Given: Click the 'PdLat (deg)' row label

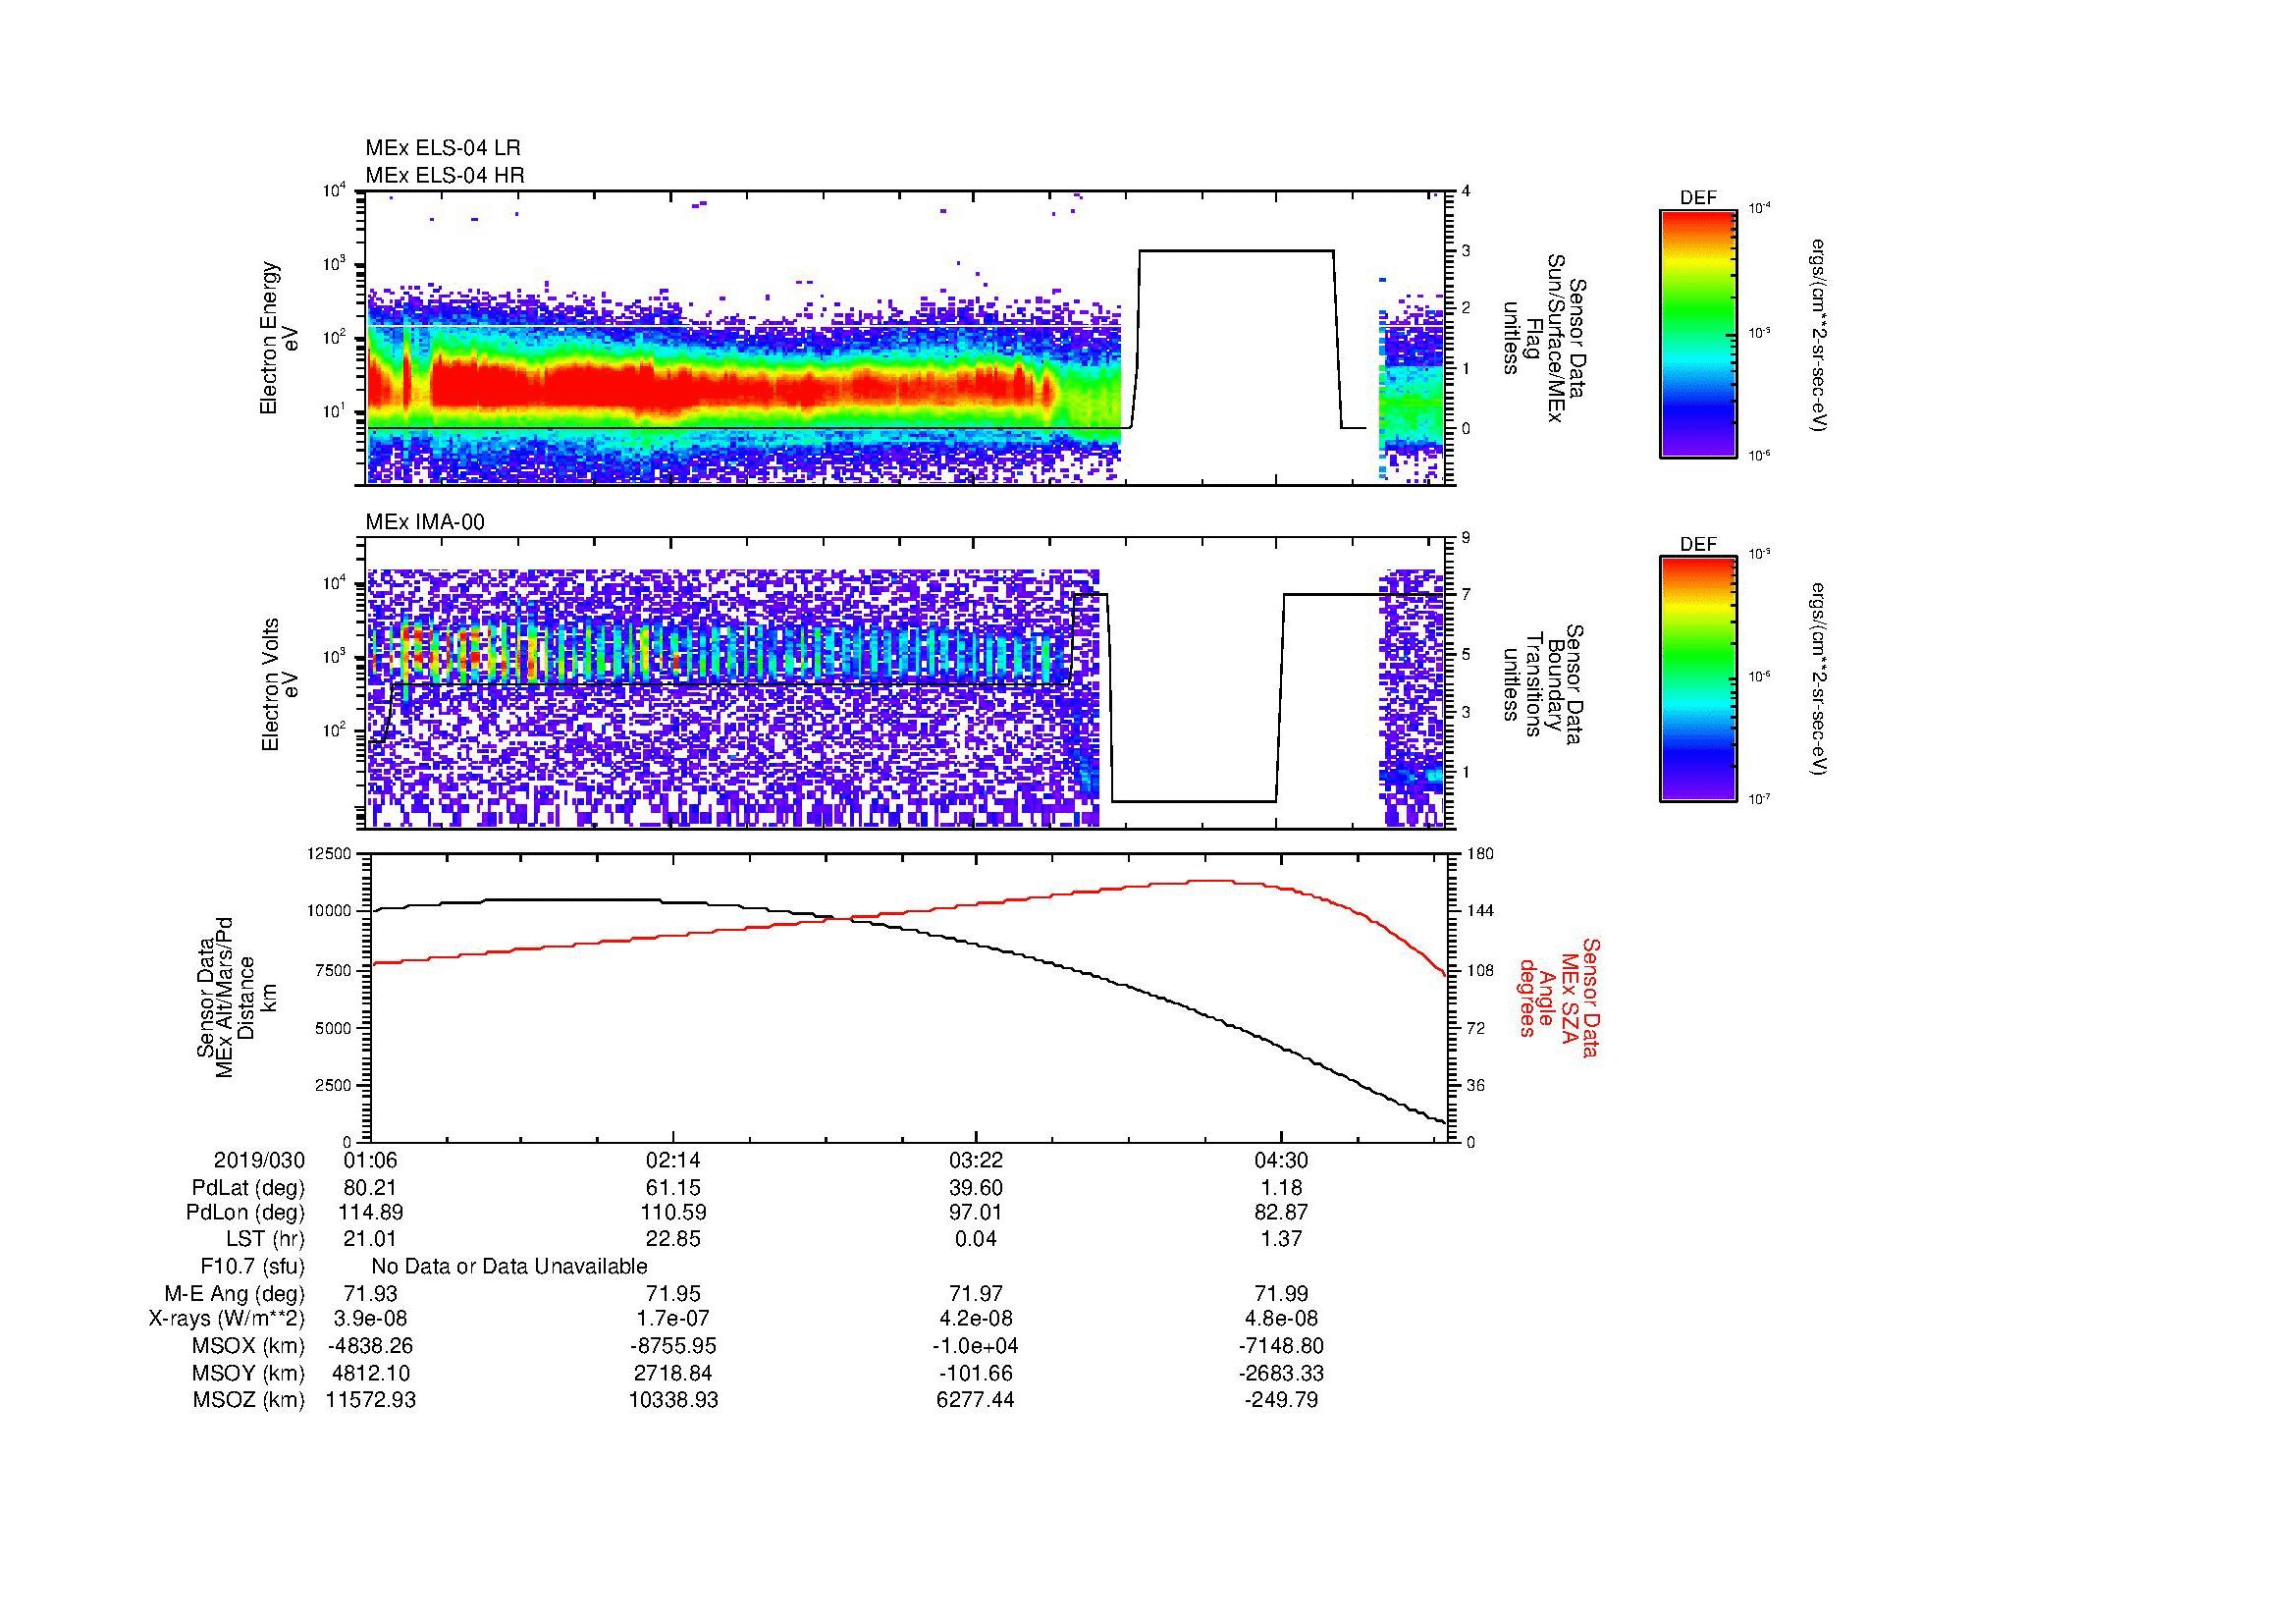Looking at the screenshot, I should click(248, 1188).
